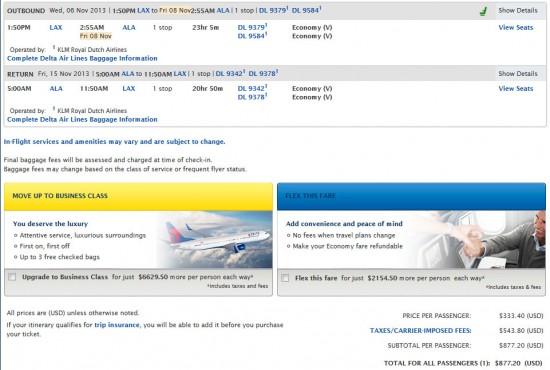Open the Taxes/Carrier-Imposed Fees link
Viewport: 550px width, 370px height.
click(x=421, y=330)
